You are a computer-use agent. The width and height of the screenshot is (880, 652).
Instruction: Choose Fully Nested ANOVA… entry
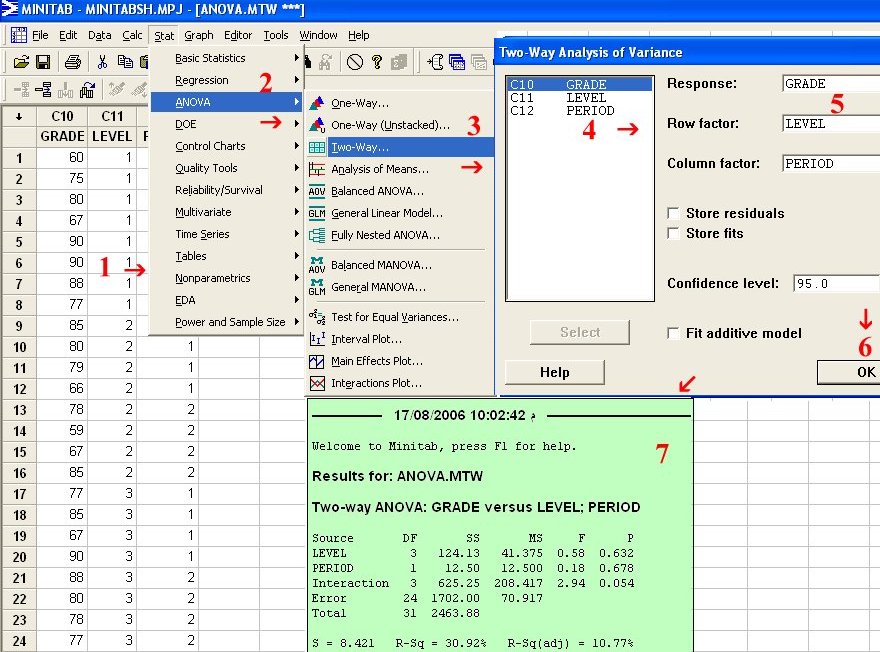(x=385, y=235)
